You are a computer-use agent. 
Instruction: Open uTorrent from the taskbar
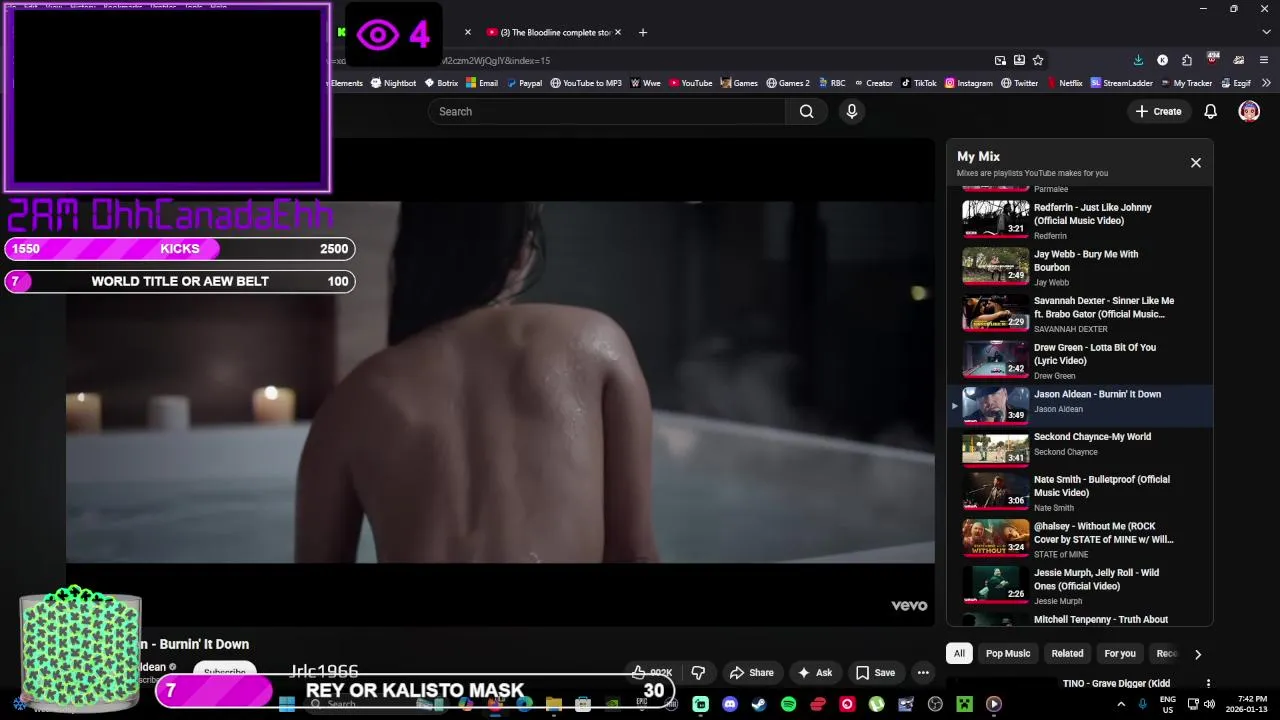pyautogui.click(x=876, y=704)
